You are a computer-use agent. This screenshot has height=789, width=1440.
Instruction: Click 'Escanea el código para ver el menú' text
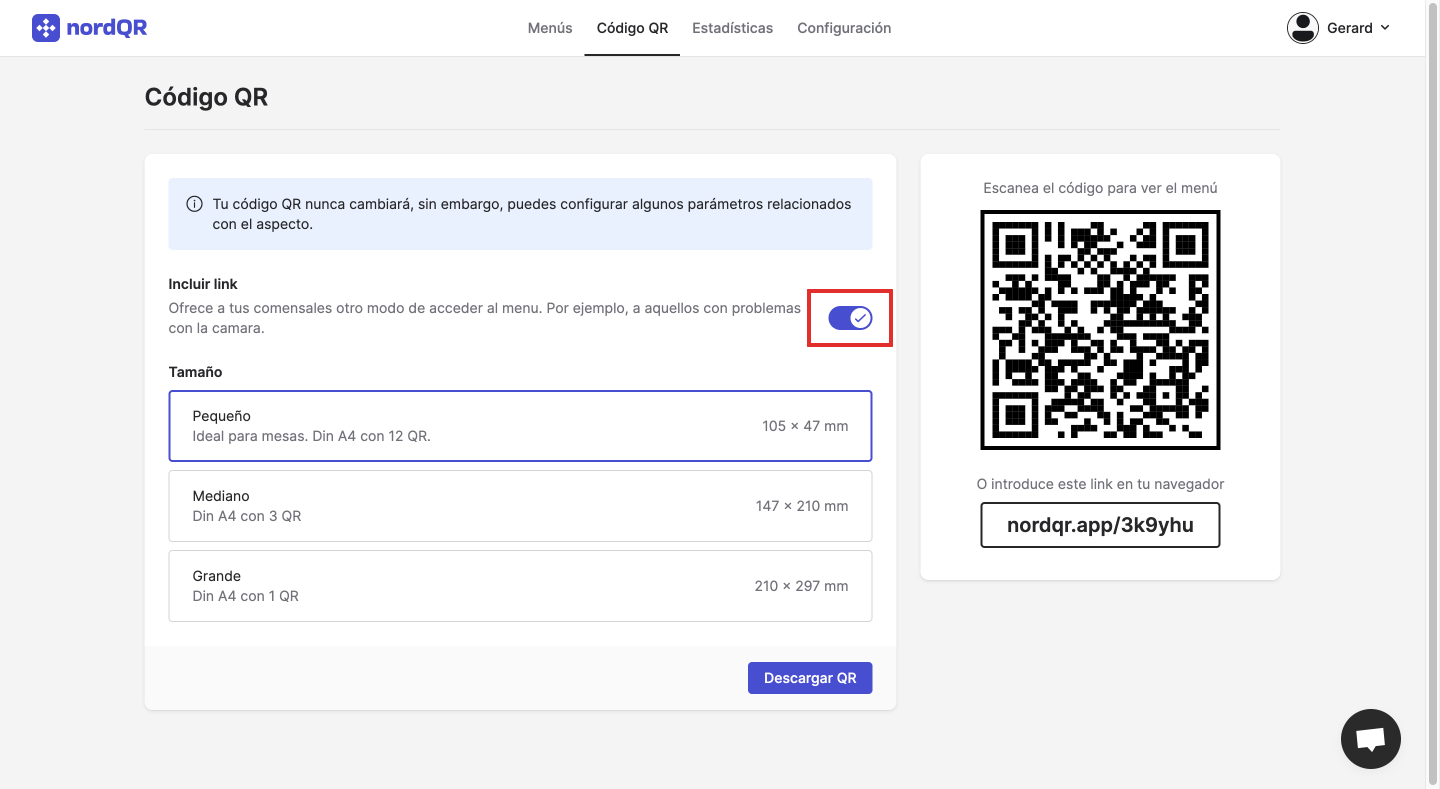[1100, 188]
